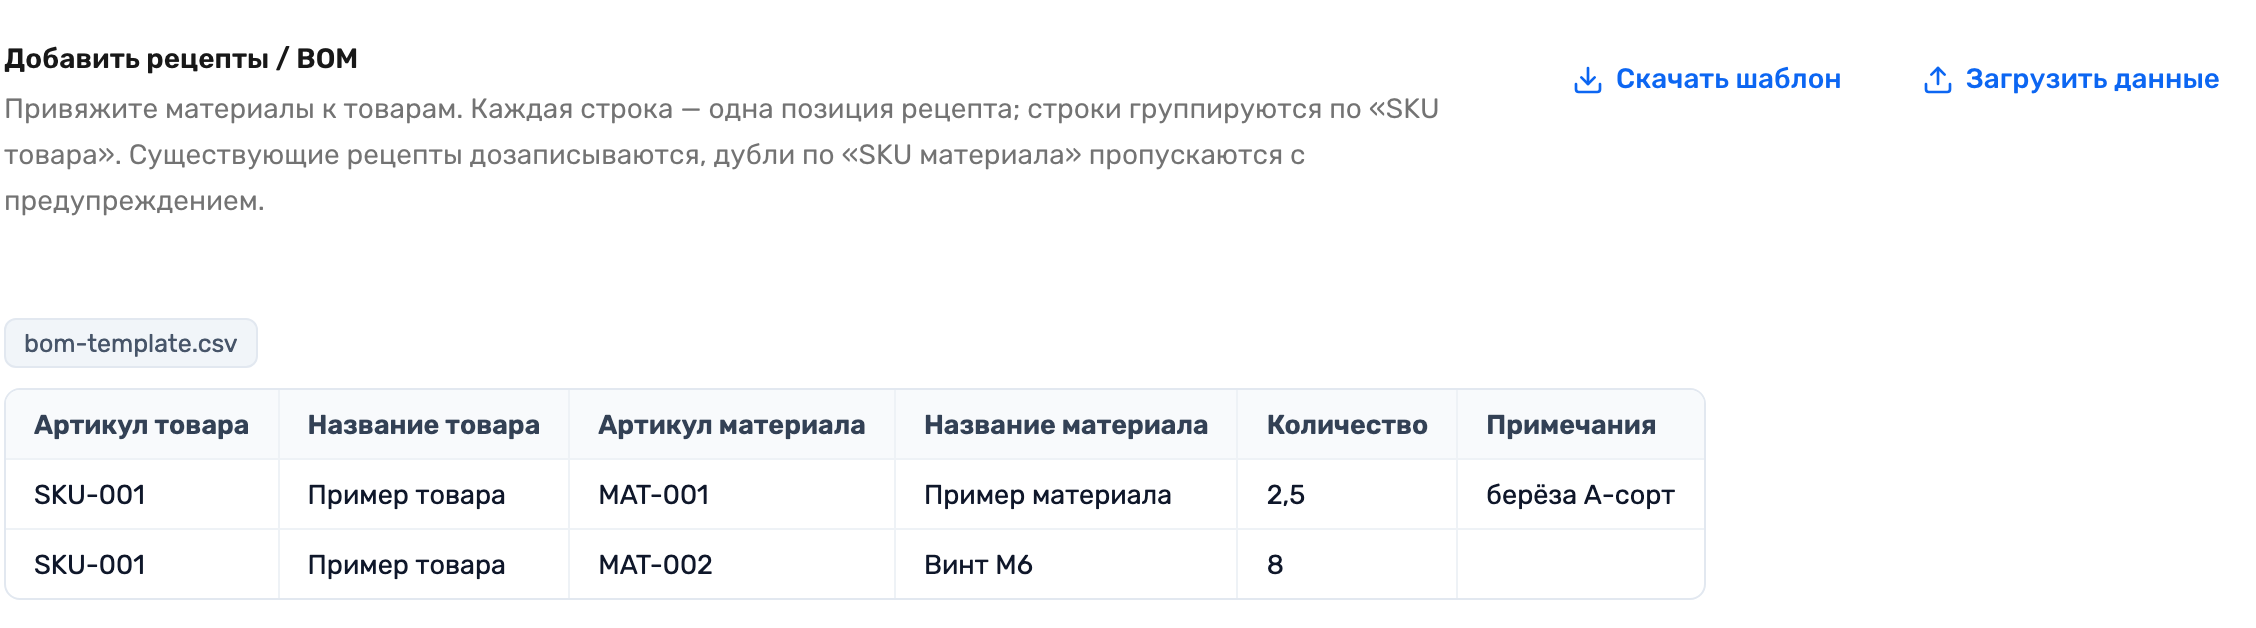Click the Артикул материала column header
2256x628 pixels.
tap(732, 425)
